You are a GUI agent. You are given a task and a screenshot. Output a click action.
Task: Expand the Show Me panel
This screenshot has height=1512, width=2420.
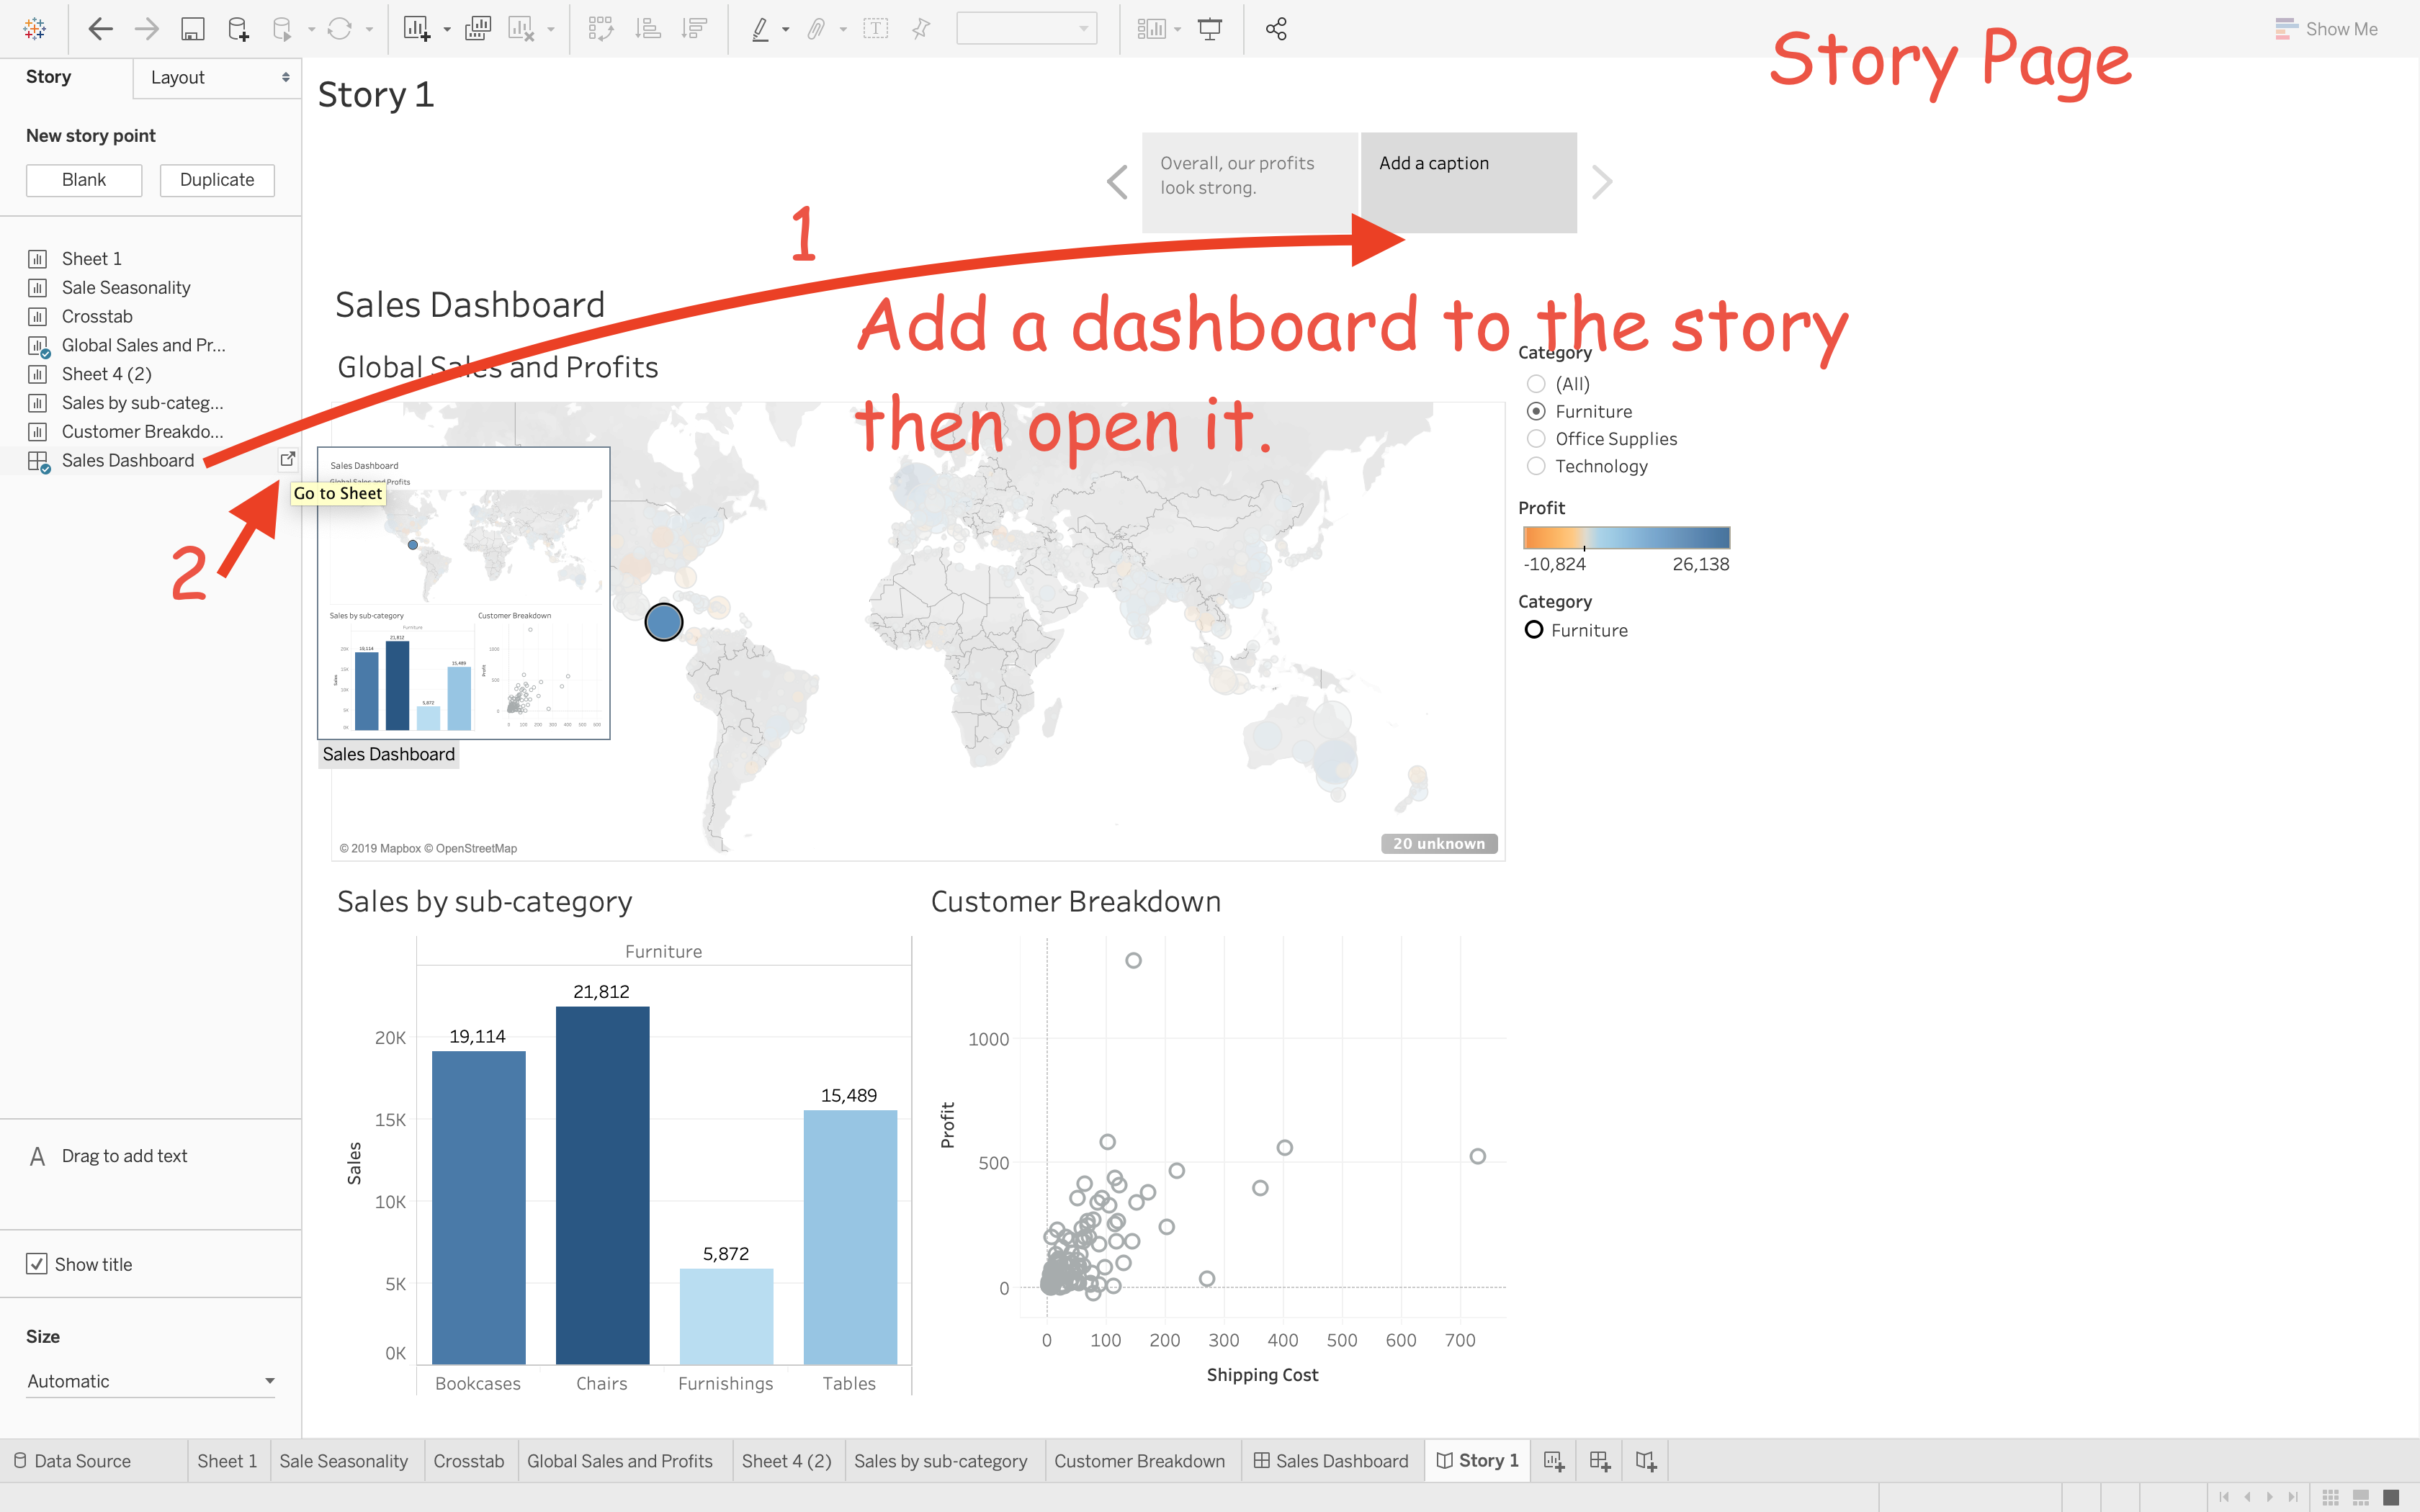pyautogui.click(x=2327, y=29)
